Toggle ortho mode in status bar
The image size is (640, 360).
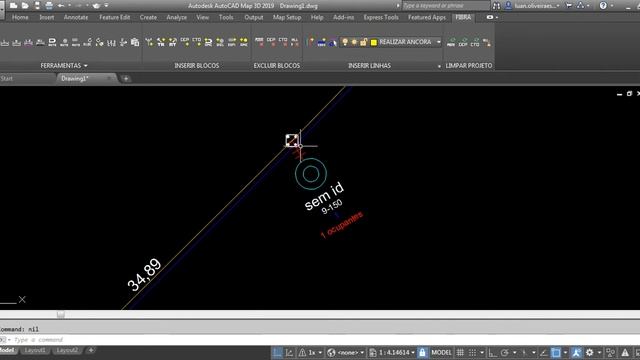click(x=492, y=352)
